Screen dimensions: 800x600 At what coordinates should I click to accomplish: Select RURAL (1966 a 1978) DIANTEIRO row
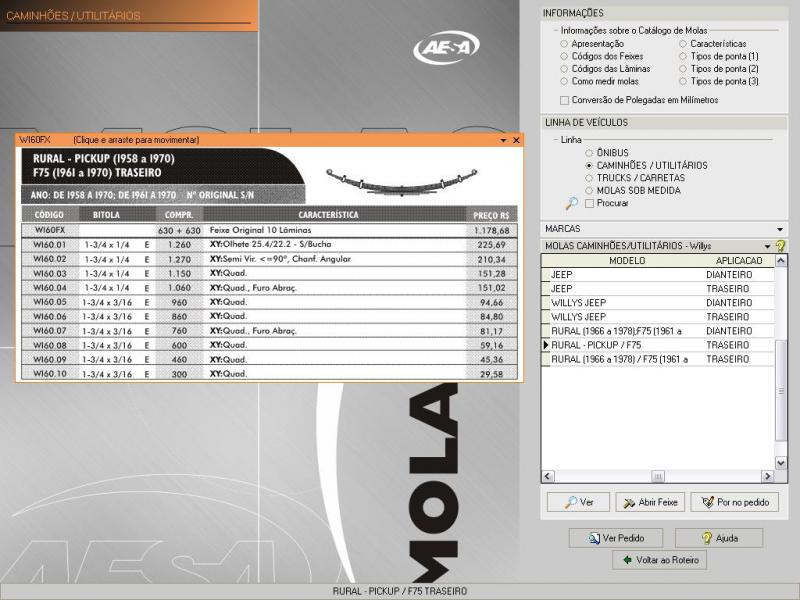[658, 331]
